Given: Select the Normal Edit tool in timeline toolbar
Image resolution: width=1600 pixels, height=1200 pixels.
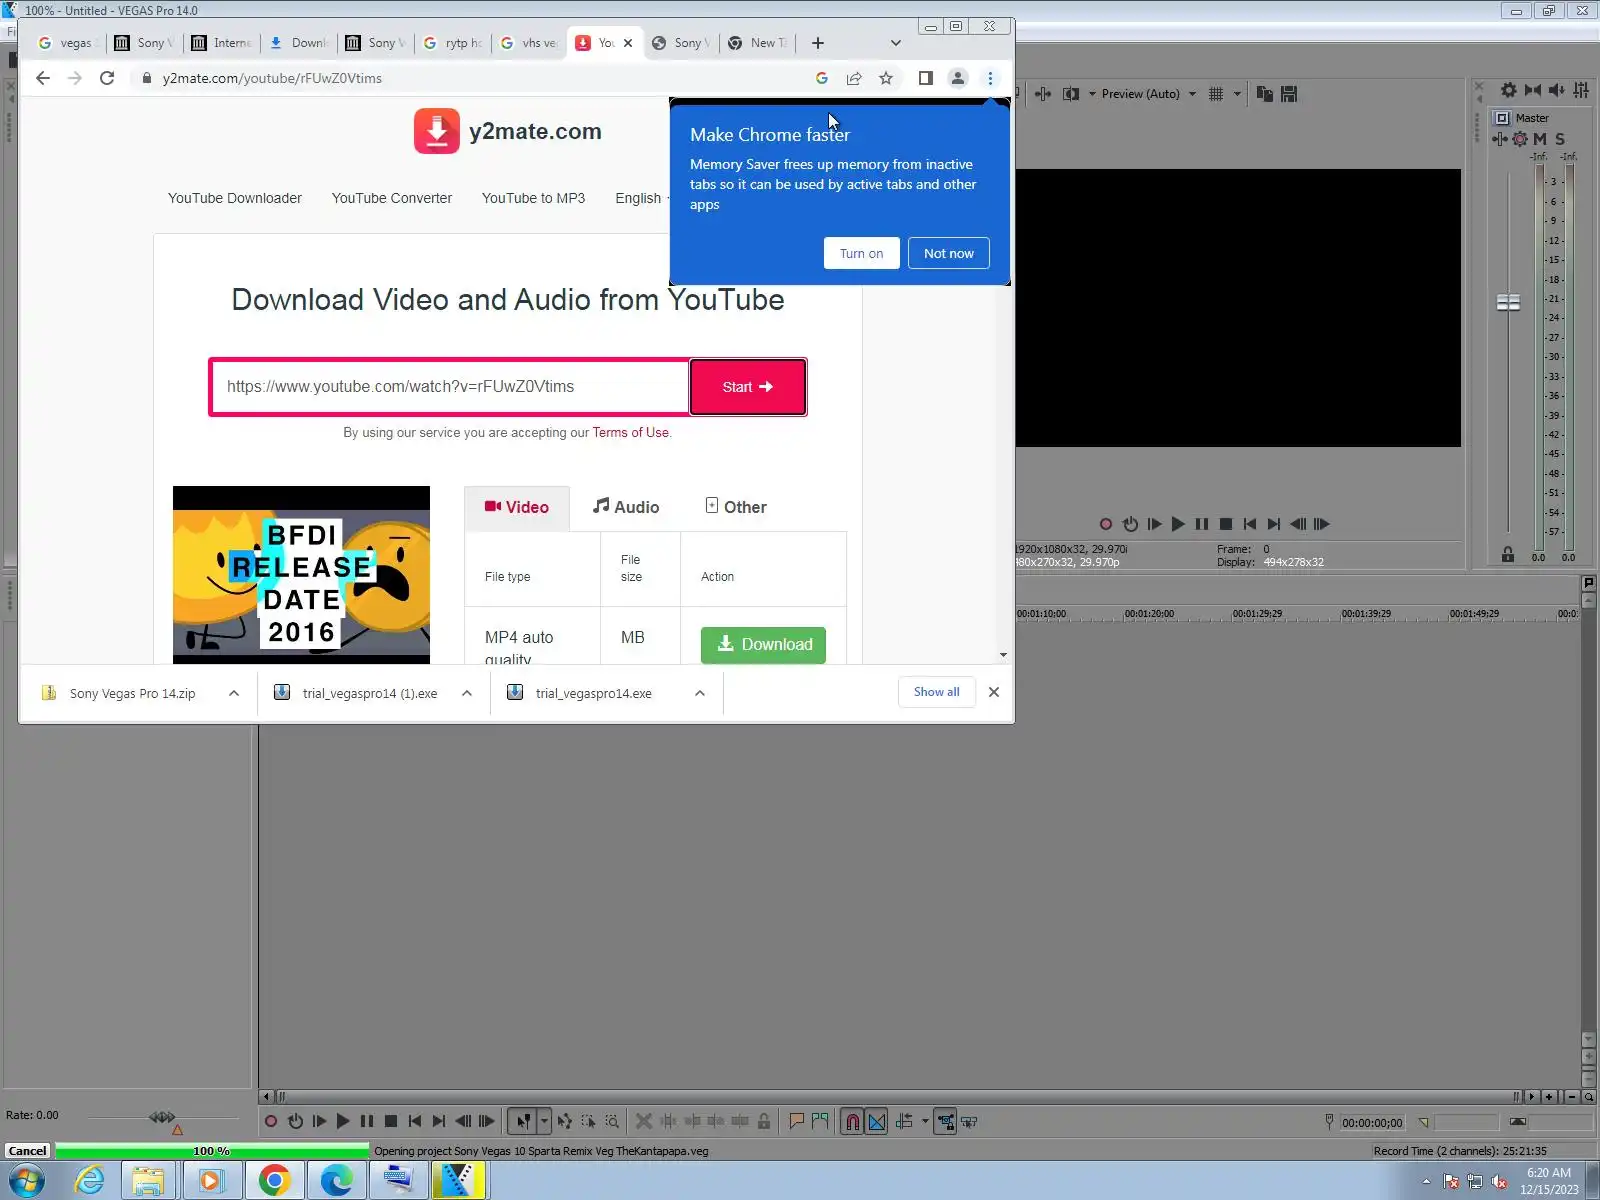Looking at the screenshot, I should (x=523, y=1122).
